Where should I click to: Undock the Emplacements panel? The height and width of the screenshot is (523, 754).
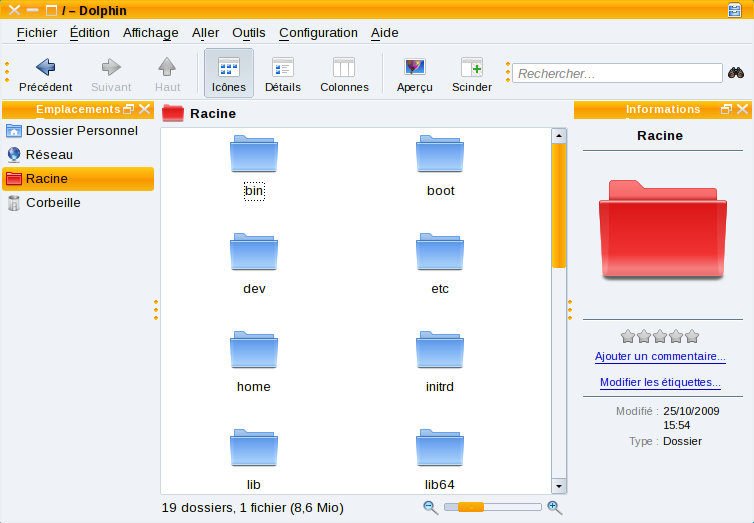click(128, 109)
